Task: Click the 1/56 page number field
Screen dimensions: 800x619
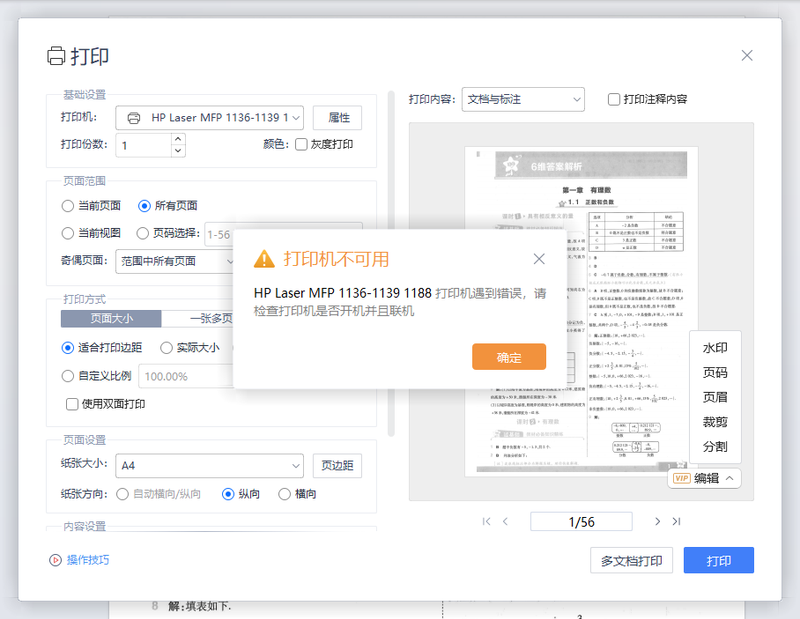Action: [x=581, y=522]
